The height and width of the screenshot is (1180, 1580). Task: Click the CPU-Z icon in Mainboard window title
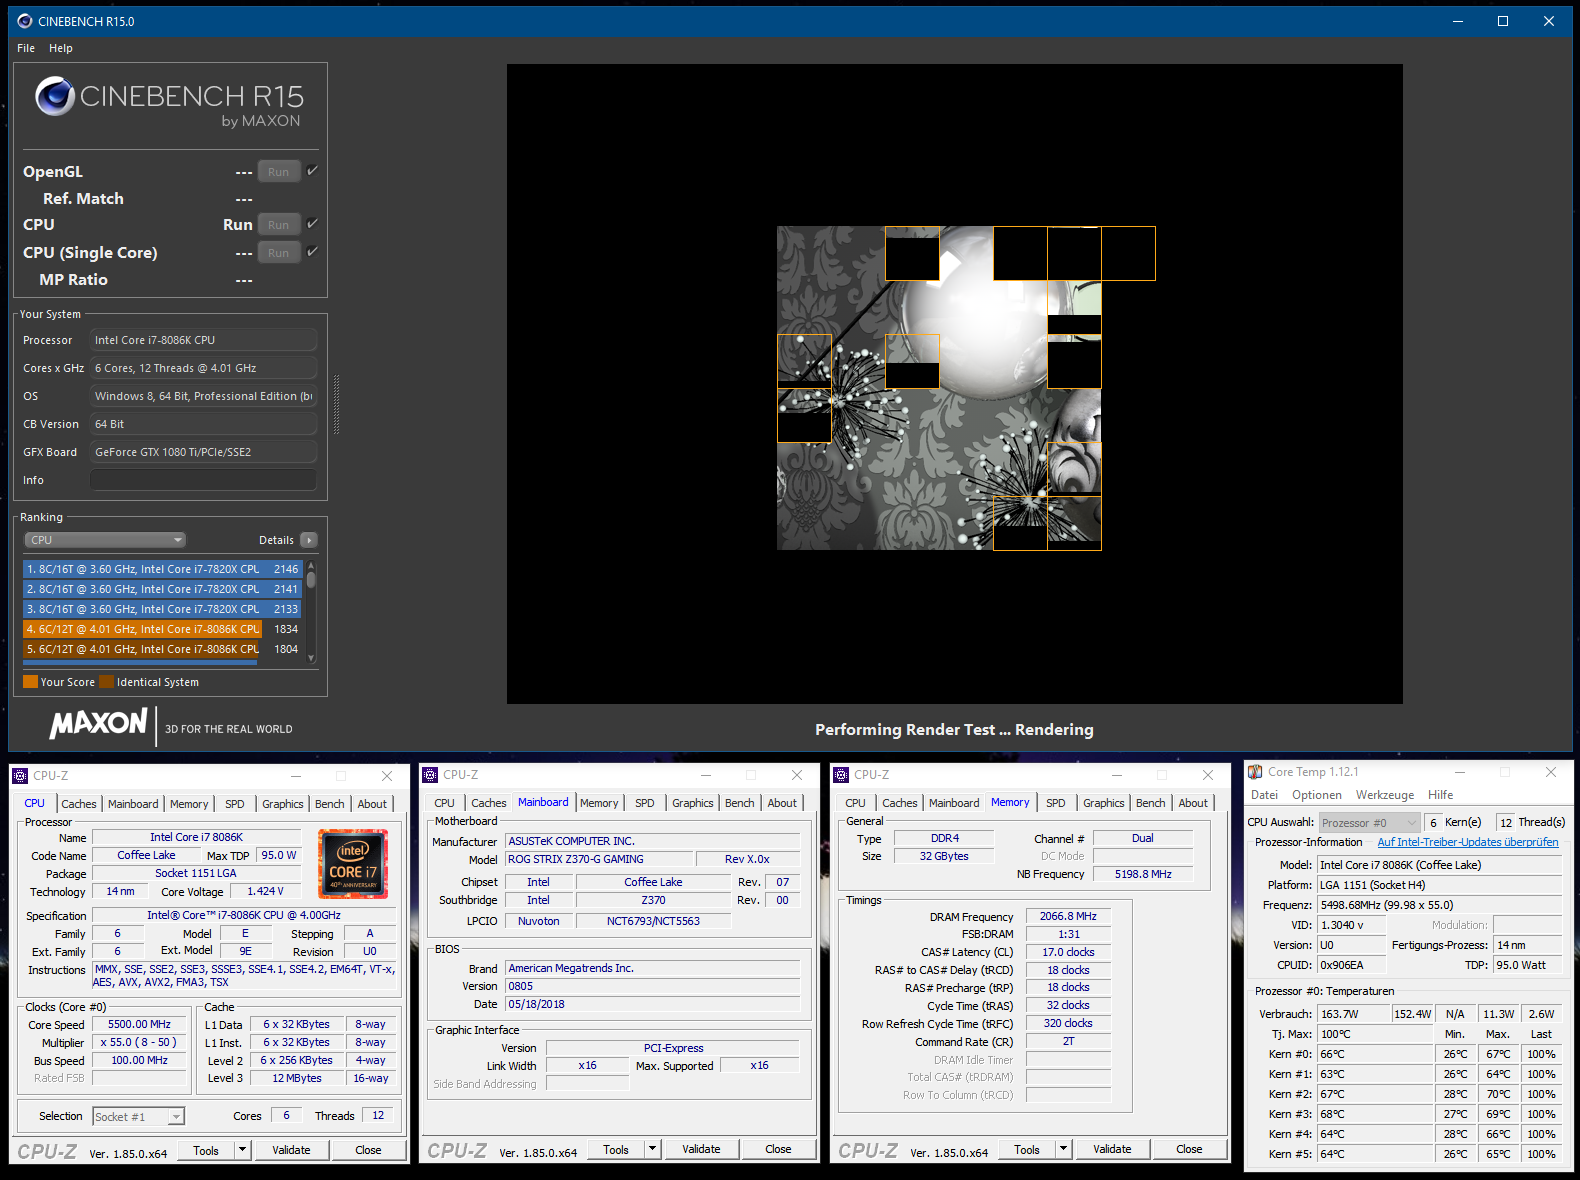430,775
